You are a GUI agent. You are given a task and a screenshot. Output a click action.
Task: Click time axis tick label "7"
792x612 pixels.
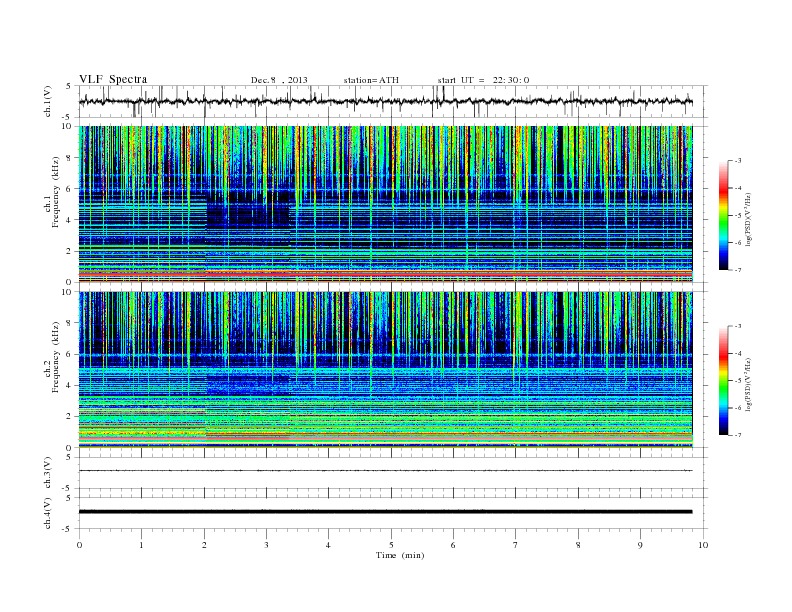click(x=516, y=545)
